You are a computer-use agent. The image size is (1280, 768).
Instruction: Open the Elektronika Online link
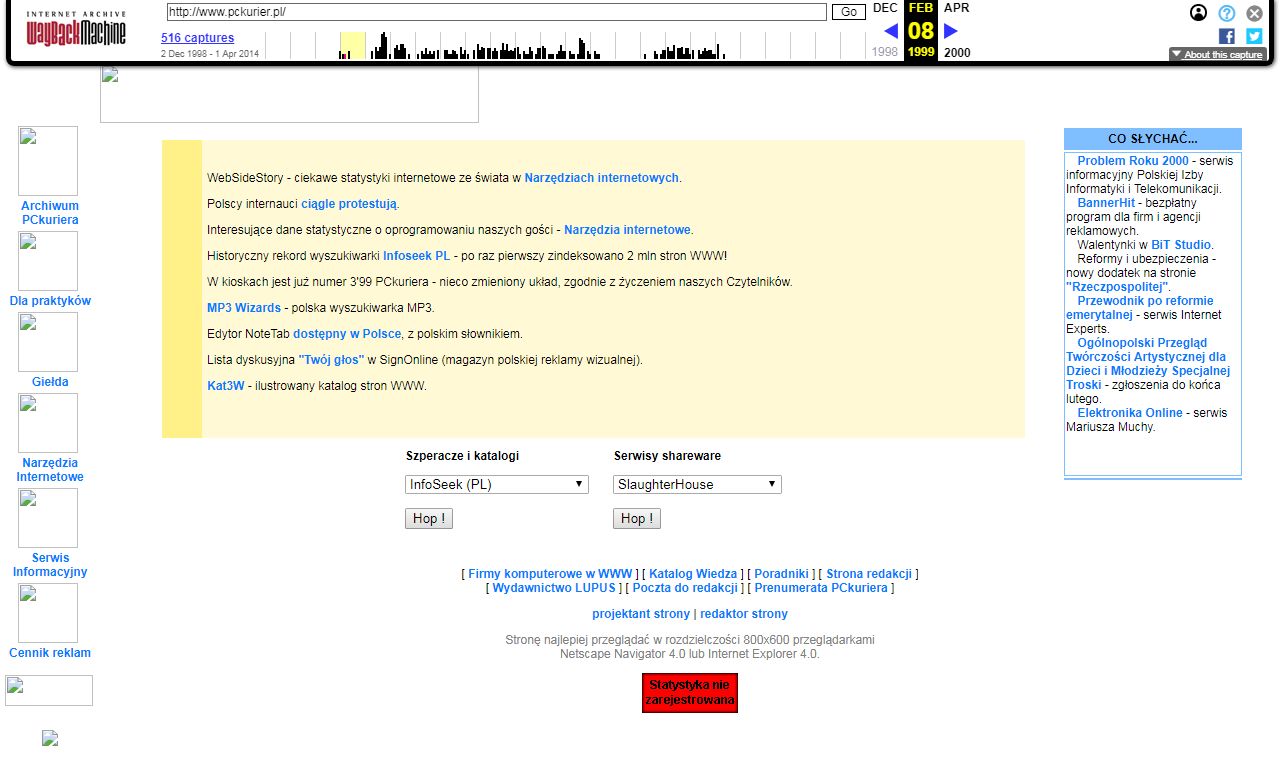[x=1130, y=413]
